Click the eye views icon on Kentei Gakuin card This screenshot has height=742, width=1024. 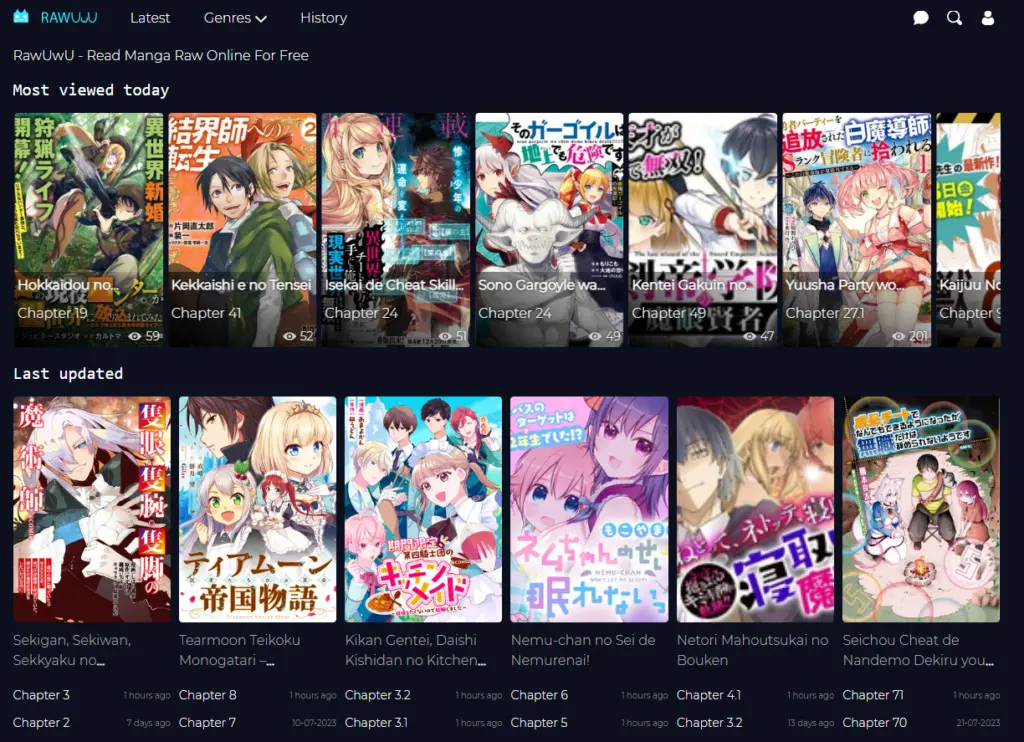(x=750, y=336)
